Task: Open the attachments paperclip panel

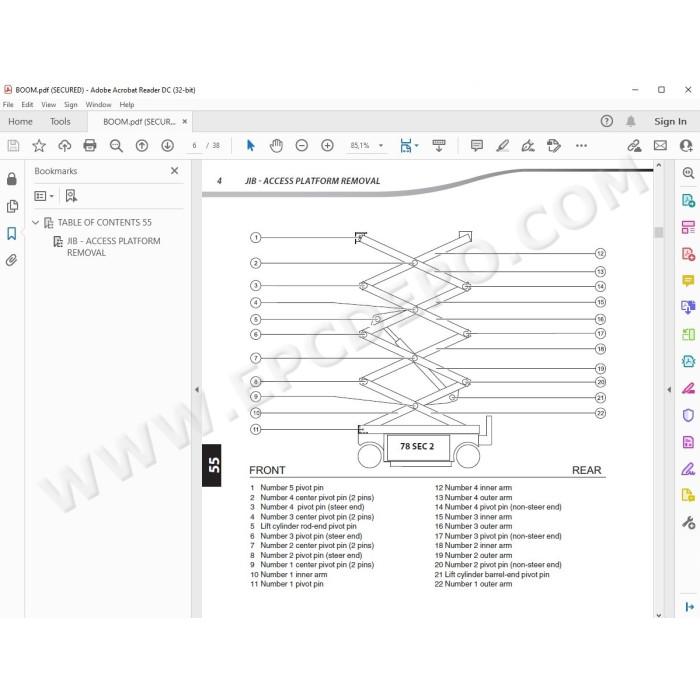Action: (12, 260)
